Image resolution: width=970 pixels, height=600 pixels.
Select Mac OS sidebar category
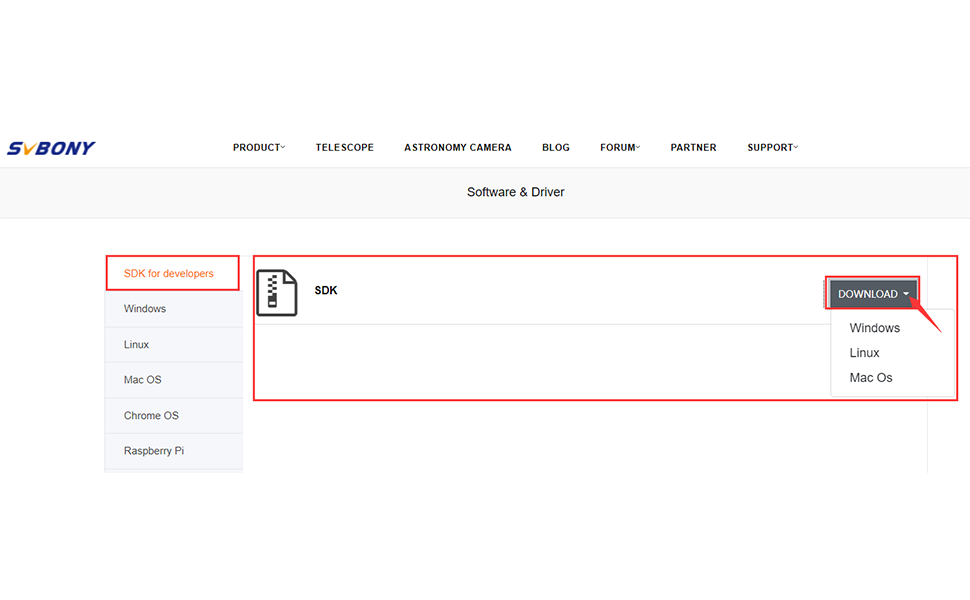[142, 380]
